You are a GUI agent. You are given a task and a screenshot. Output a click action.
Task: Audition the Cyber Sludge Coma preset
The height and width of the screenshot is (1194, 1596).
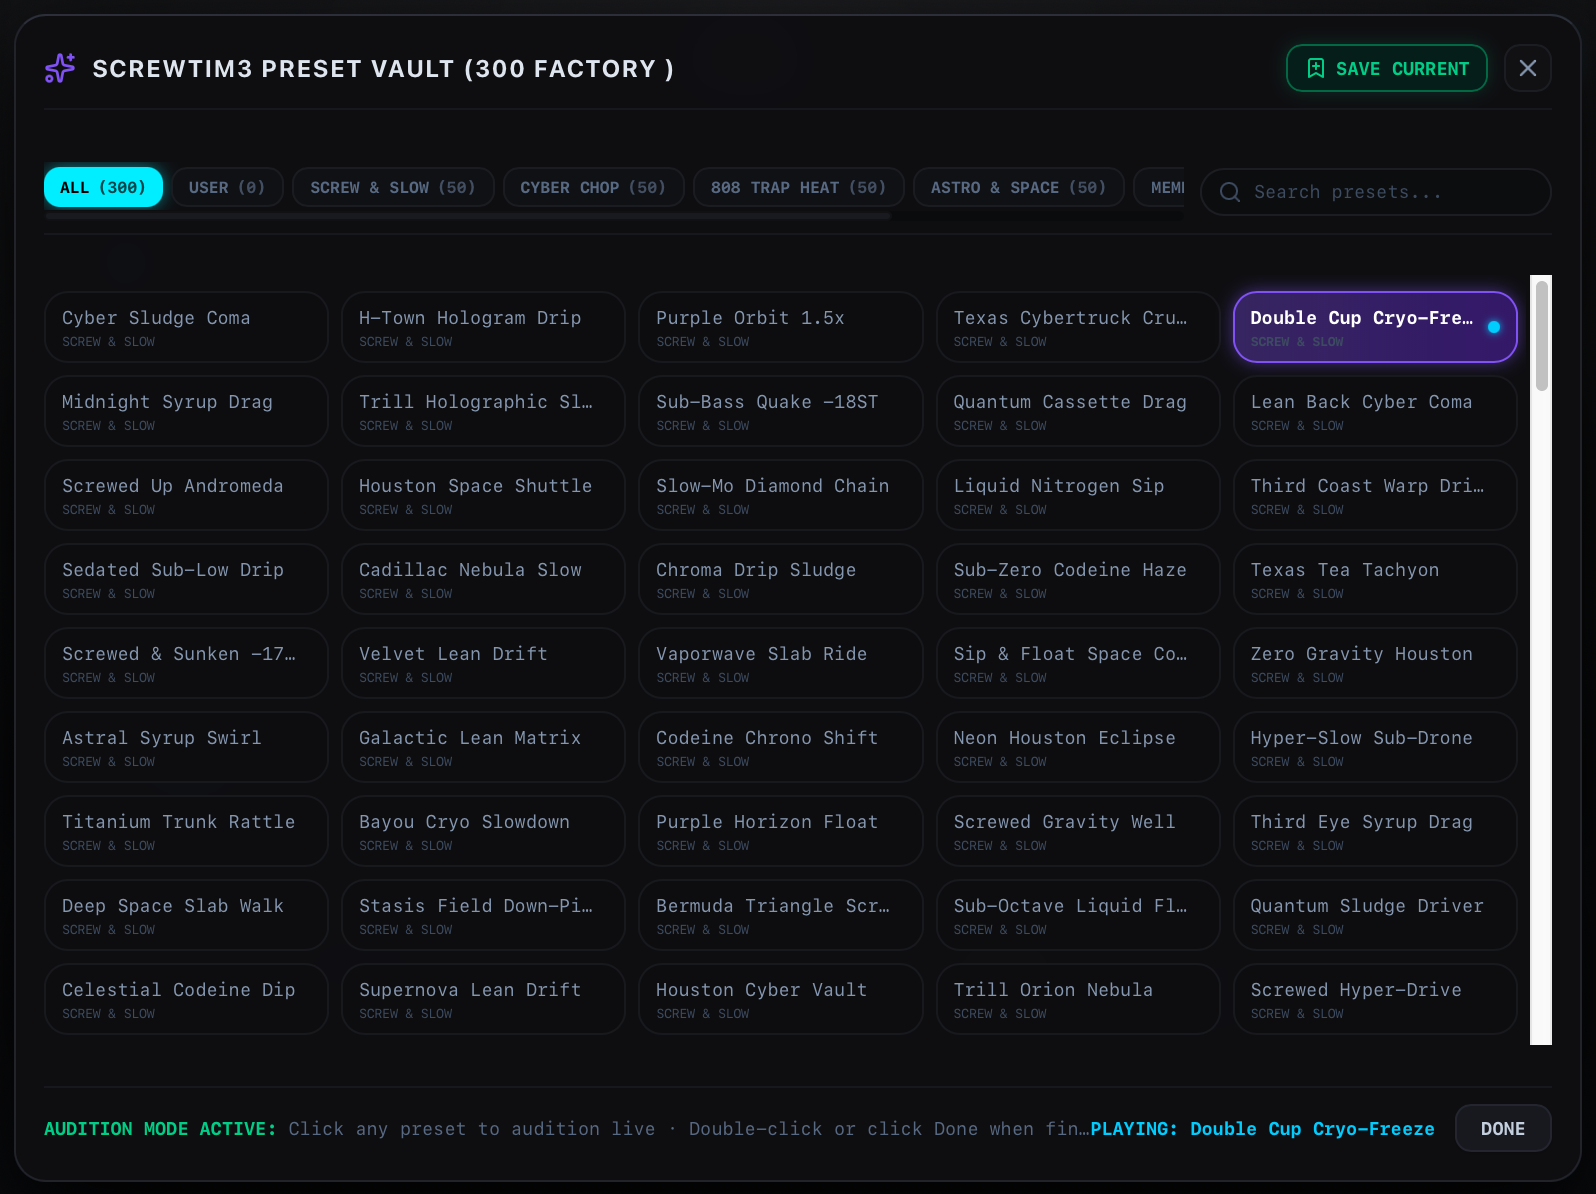(x=186, y=327)
